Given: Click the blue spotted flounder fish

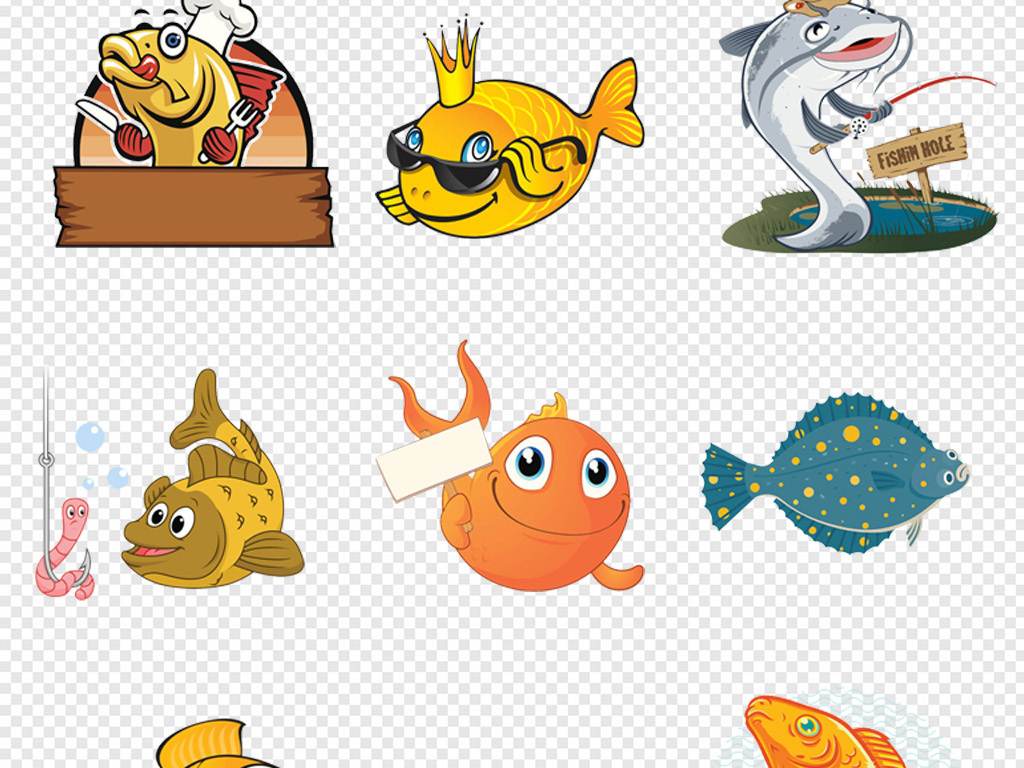Looking at the screenshot, I should click(836, 473).
